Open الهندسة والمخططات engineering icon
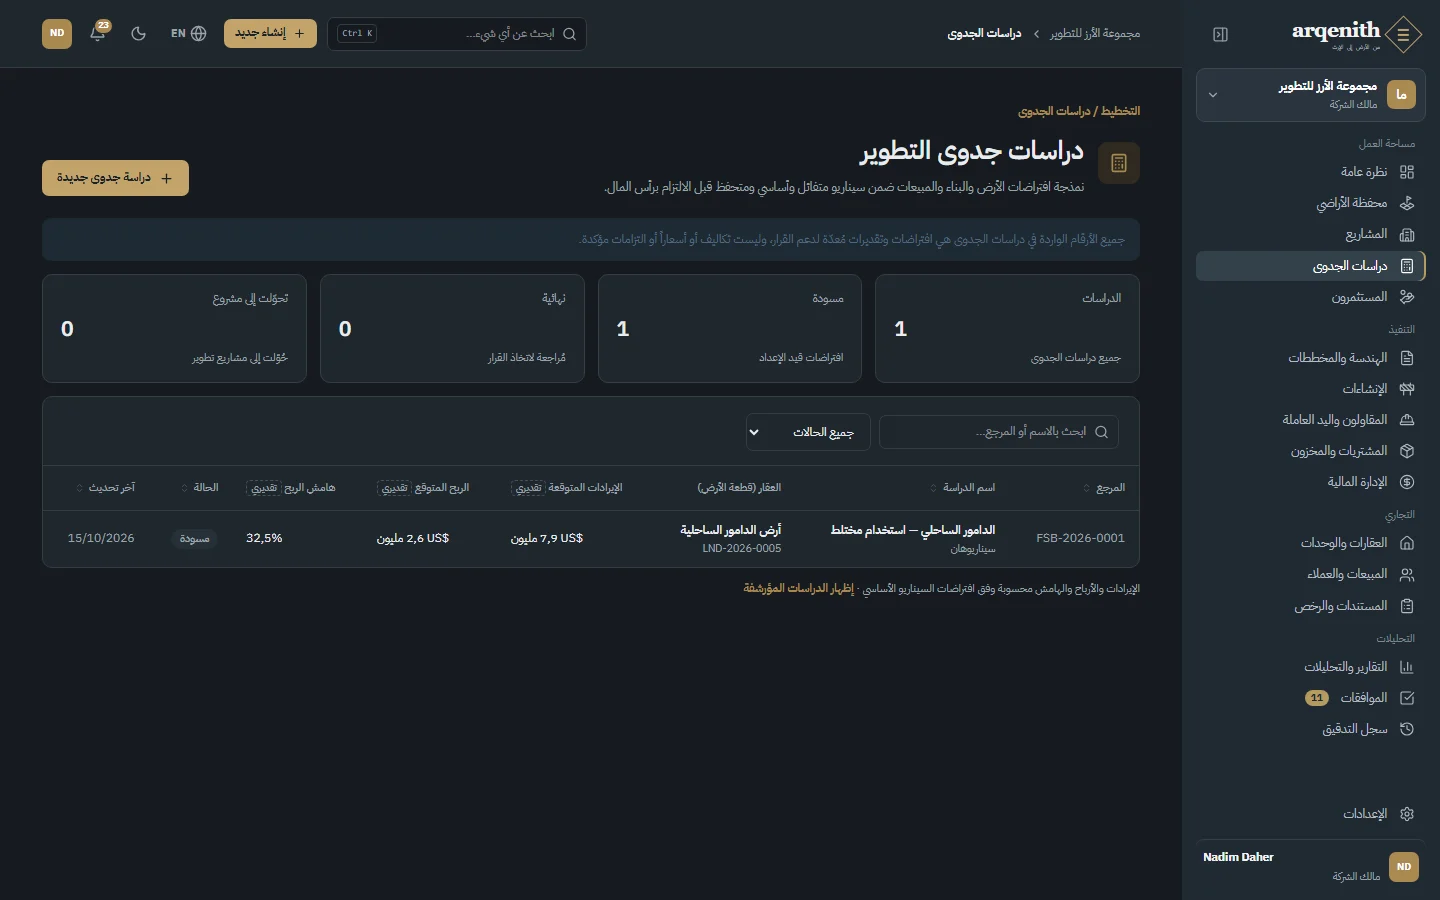Image resolution: width=1440 pixels, height=900 pixels. [x=1407, y=358]
